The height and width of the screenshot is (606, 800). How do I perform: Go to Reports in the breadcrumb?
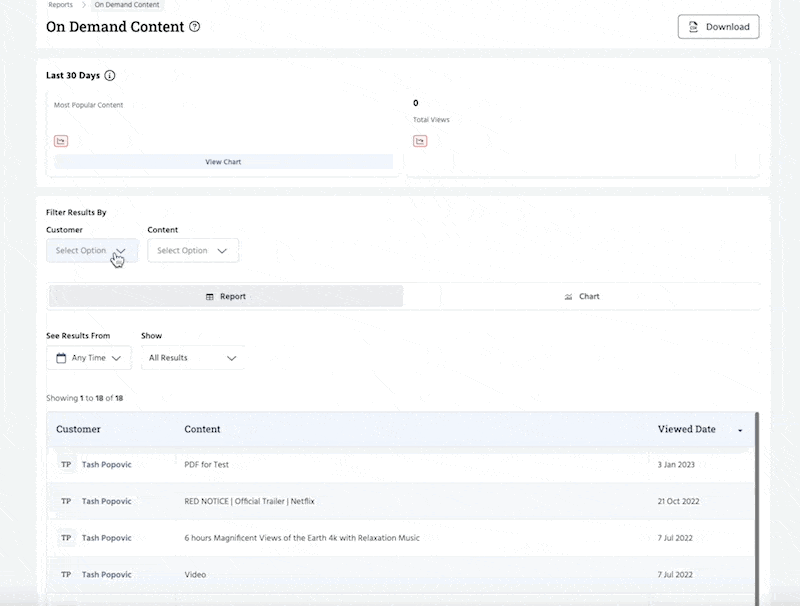(x=60, y=5)
